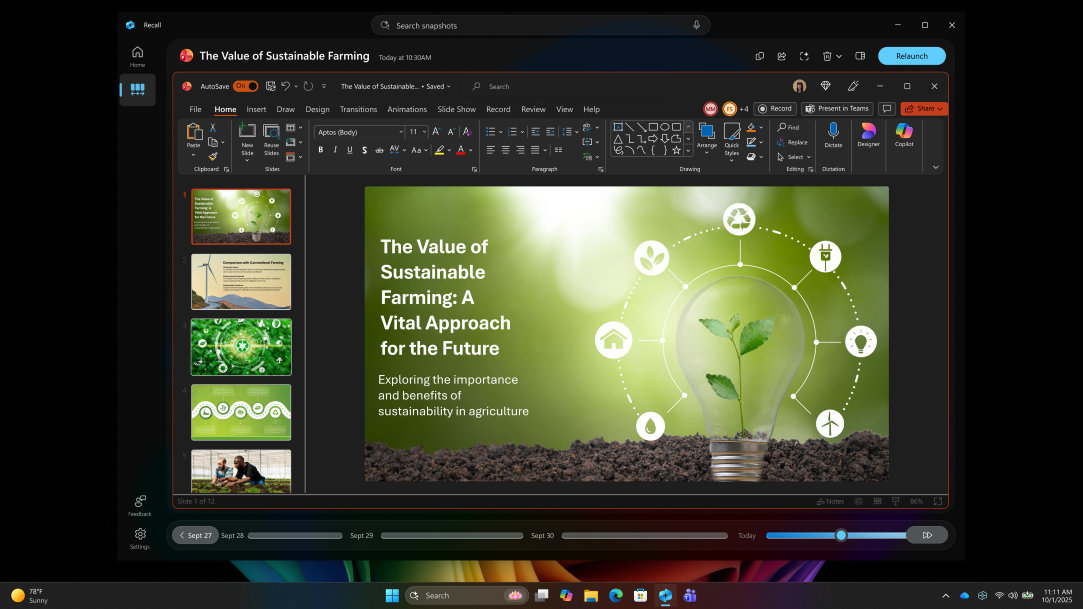The height and width of the screenshot is (609, 1083).
Task: Click the Dictate microphone icon
Action: point(833,132)
